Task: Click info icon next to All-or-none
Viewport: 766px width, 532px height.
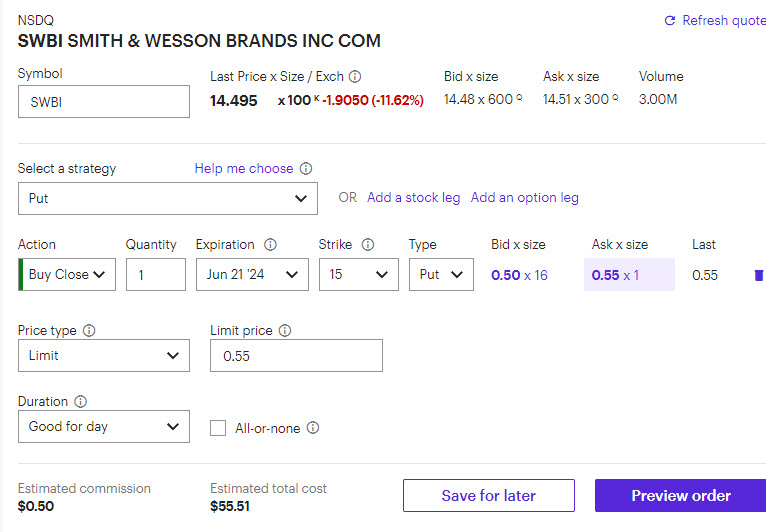Action: point(313,428)
